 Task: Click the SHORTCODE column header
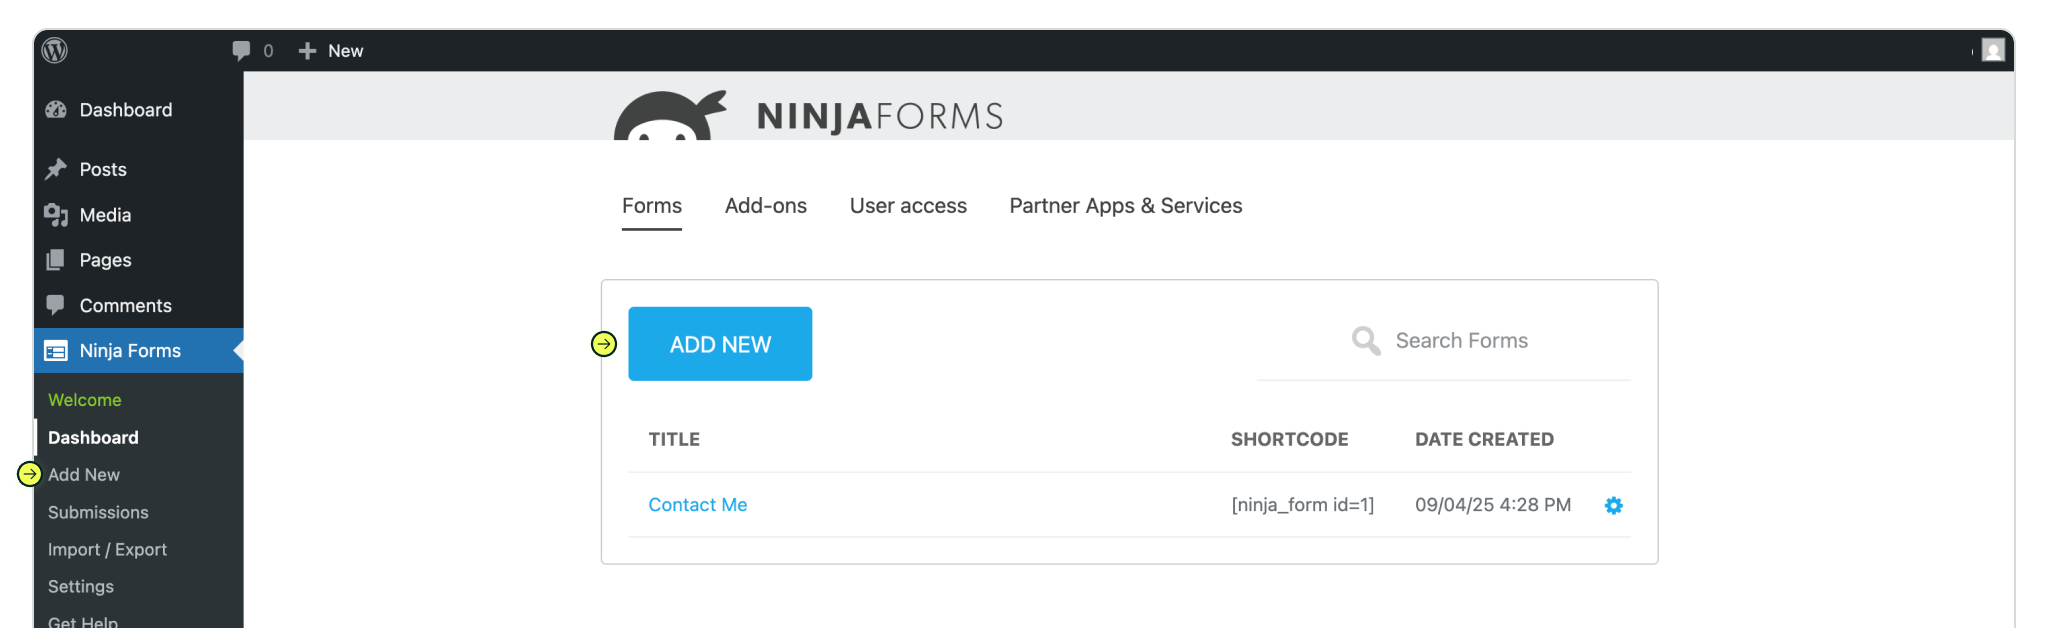pos(1289,439)
